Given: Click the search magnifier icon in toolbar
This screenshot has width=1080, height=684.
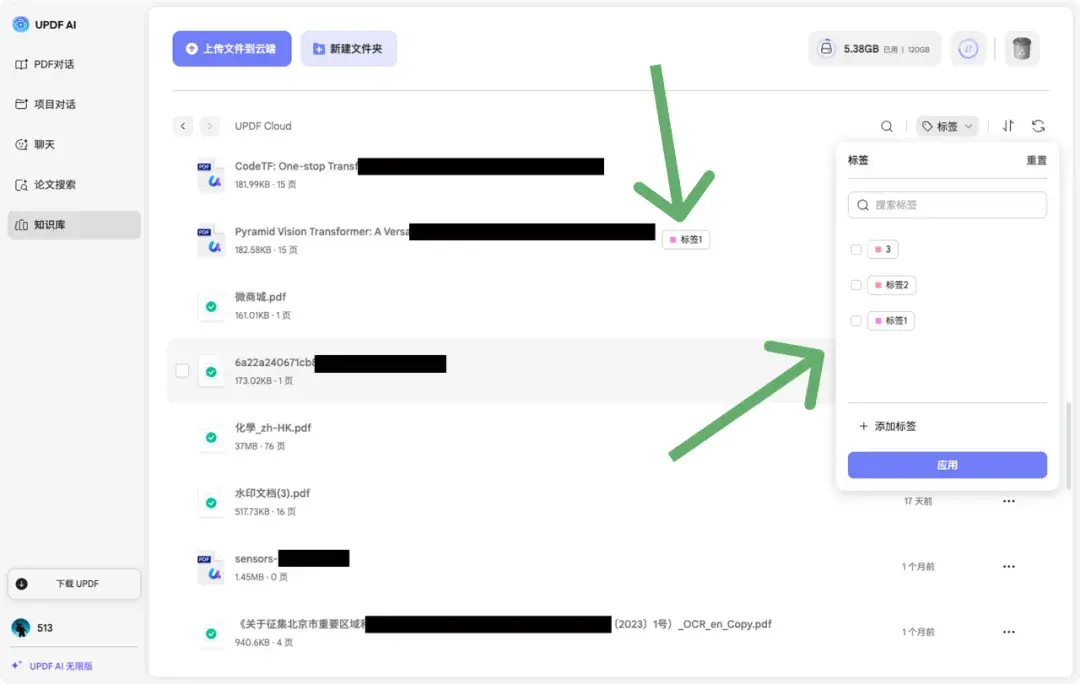Looking at the screenshot, I should (x=886, y=126).
